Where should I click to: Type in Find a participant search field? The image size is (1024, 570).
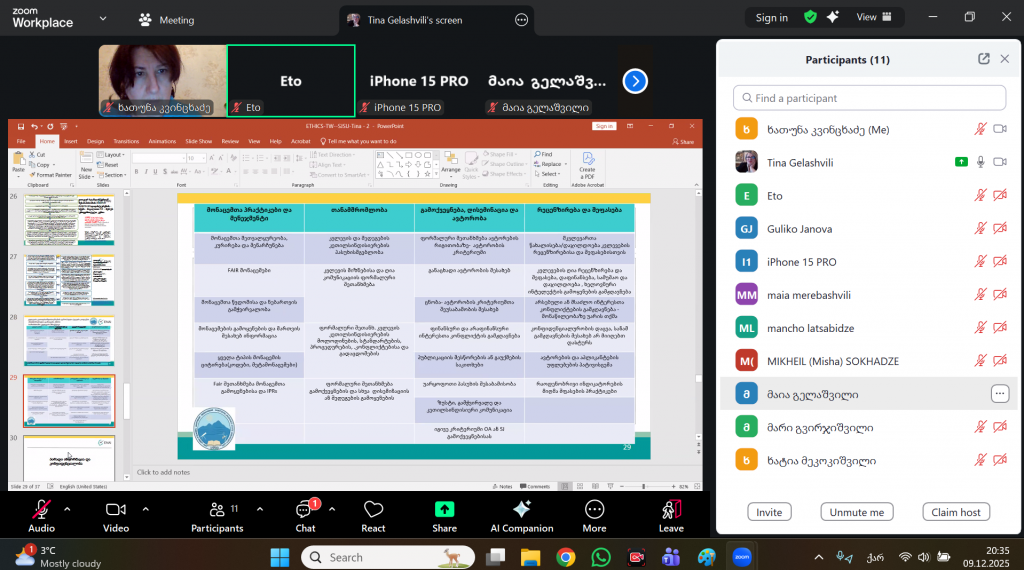(x=869, y=98)
